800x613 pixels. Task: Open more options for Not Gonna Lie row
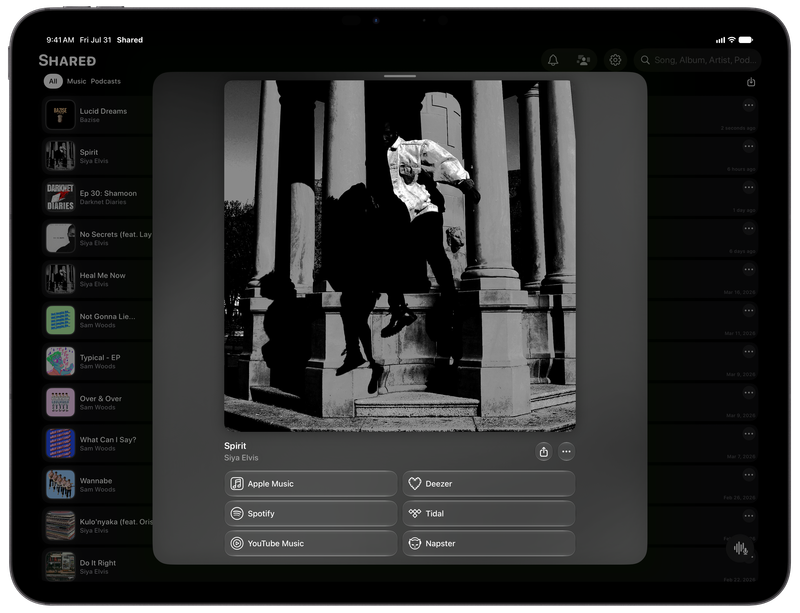pos(748,311)
